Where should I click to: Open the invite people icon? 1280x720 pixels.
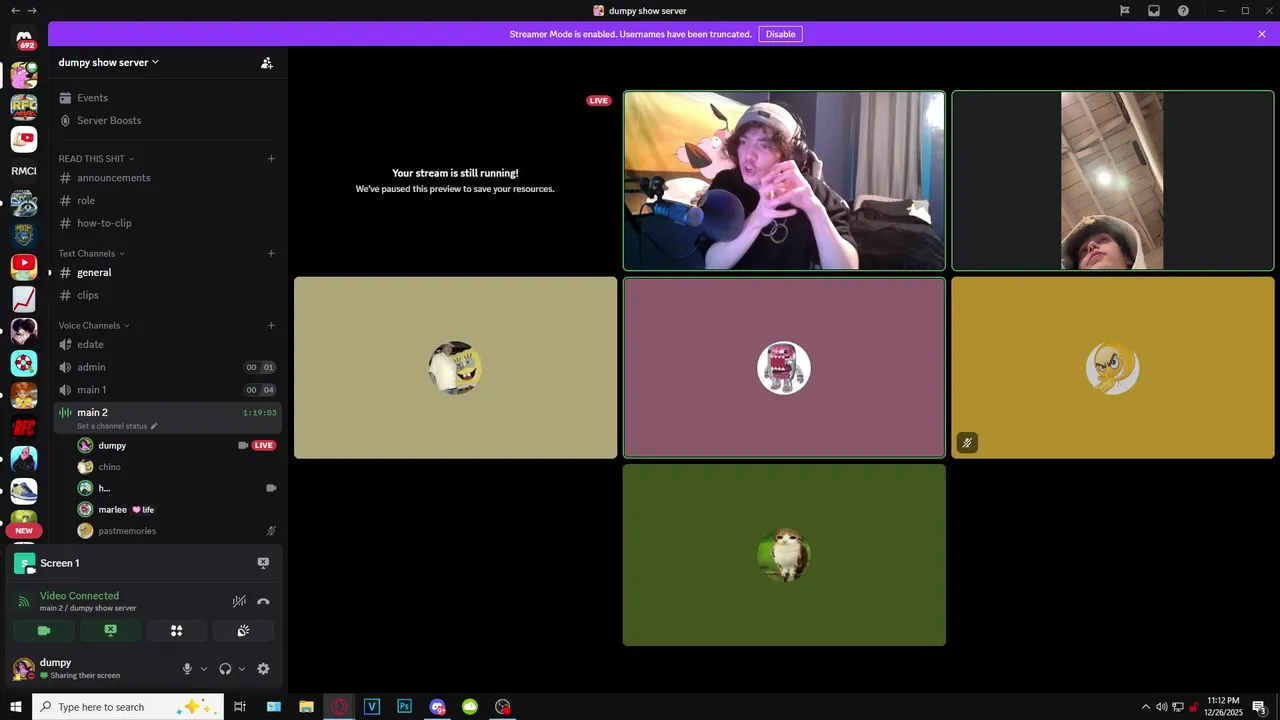click(x=267, y=63)
